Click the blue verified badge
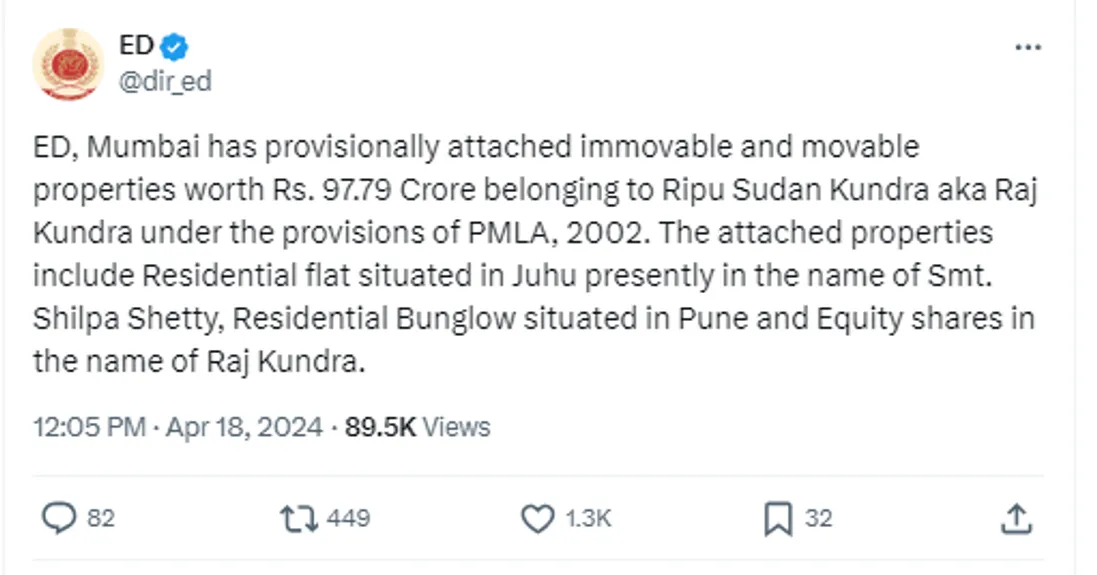The image size is (1097, 575). pyautogui.click(x=175, y=47)
